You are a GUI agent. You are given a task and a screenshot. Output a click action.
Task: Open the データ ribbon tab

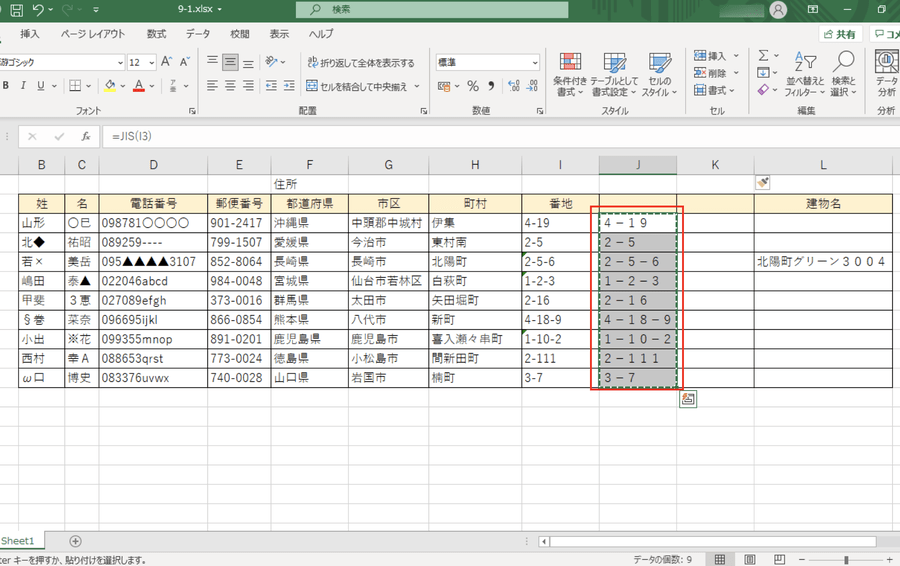tap(198, 34)
